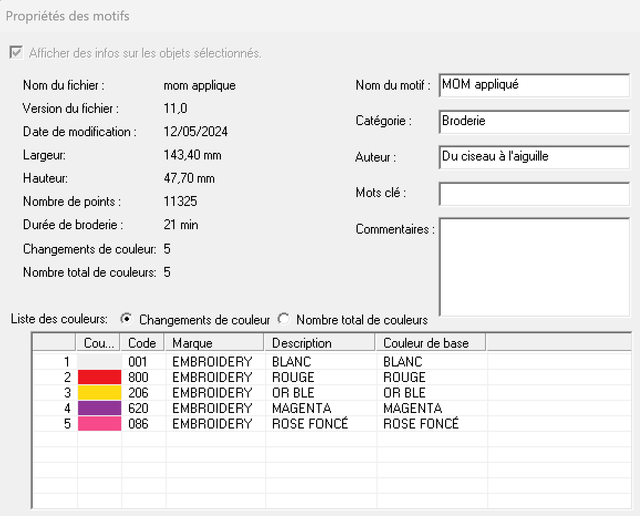Select row 3 with code 206
The width and height of the screenshot is (640, 516).
coord(332,393)
